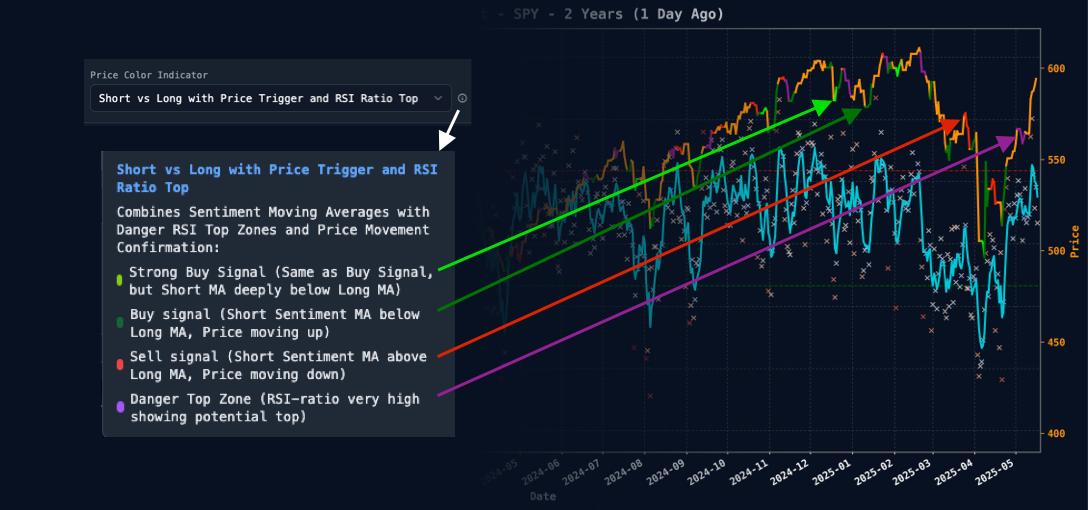Click the 550 price axis tick
This screenshot has width=1088, height=510.
[x=1057, y=160]
